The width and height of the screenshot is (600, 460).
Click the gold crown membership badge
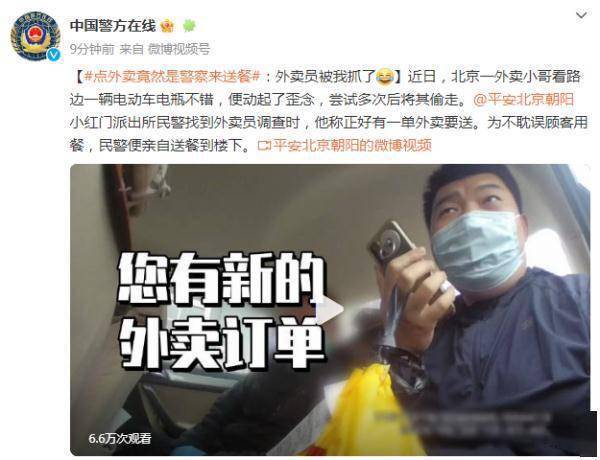pos(167,26)
